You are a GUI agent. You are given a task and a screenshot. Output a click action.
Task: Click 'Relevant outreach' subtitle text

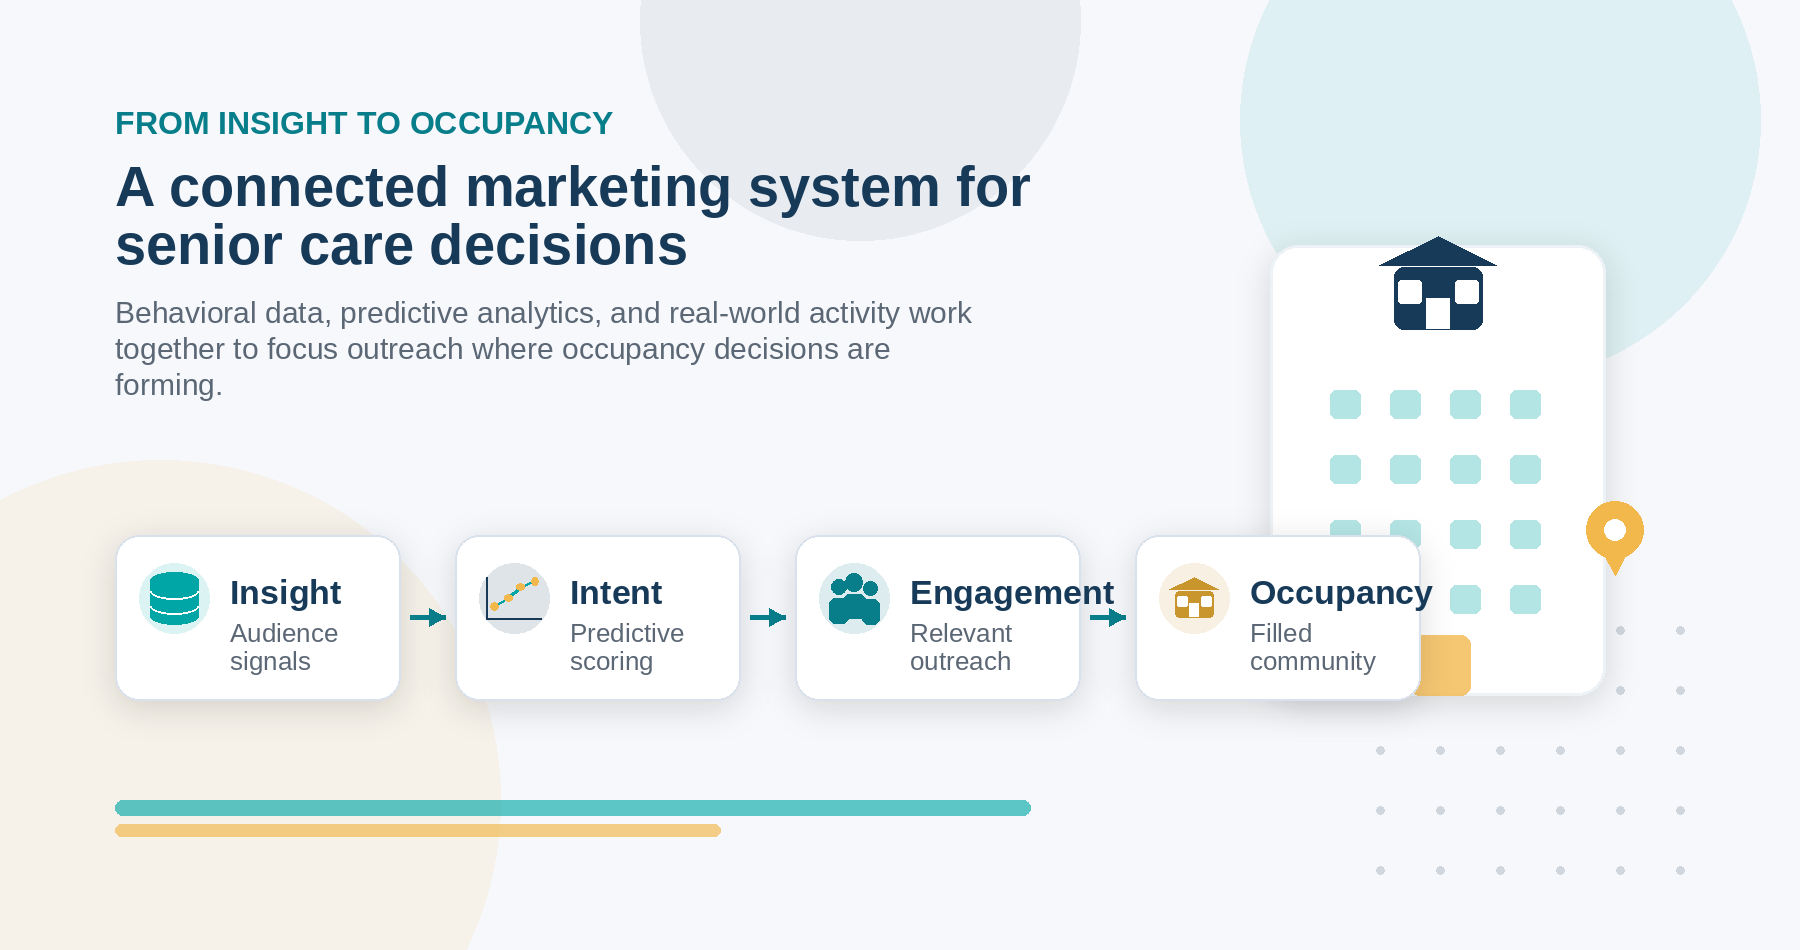point(961,647)
